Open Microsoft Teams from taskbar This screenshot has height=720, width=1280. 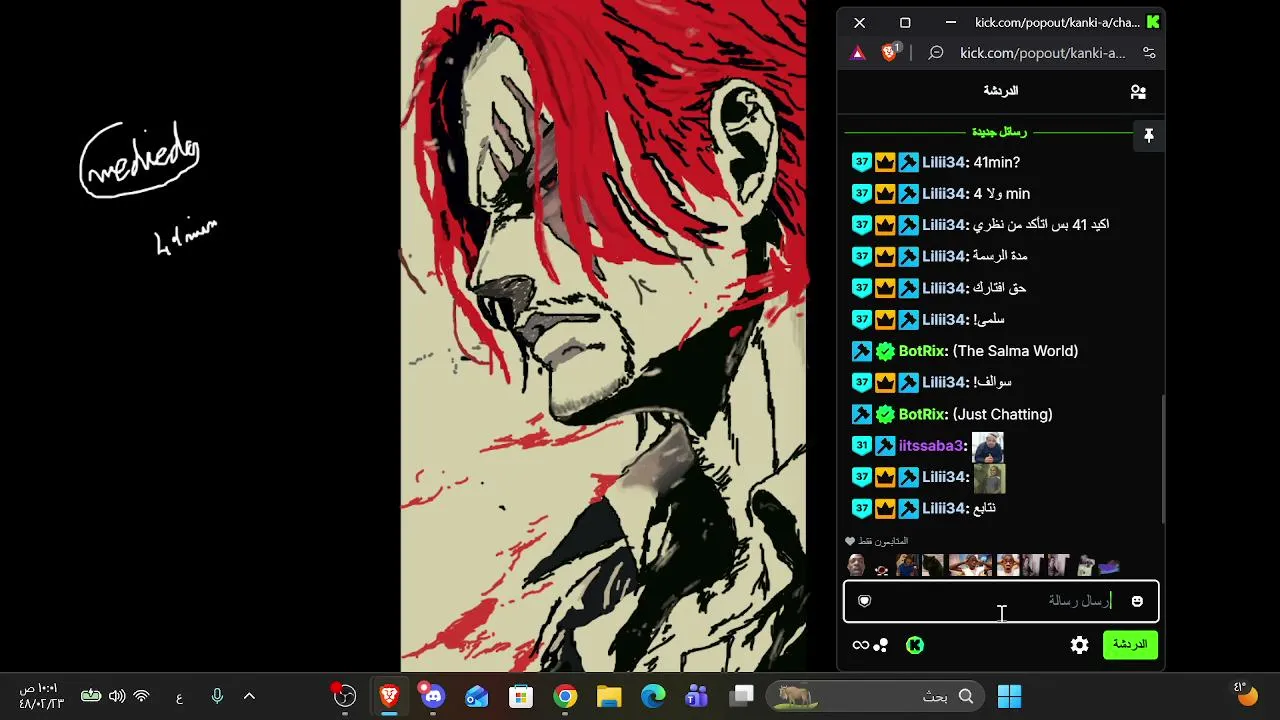[697, 696]
